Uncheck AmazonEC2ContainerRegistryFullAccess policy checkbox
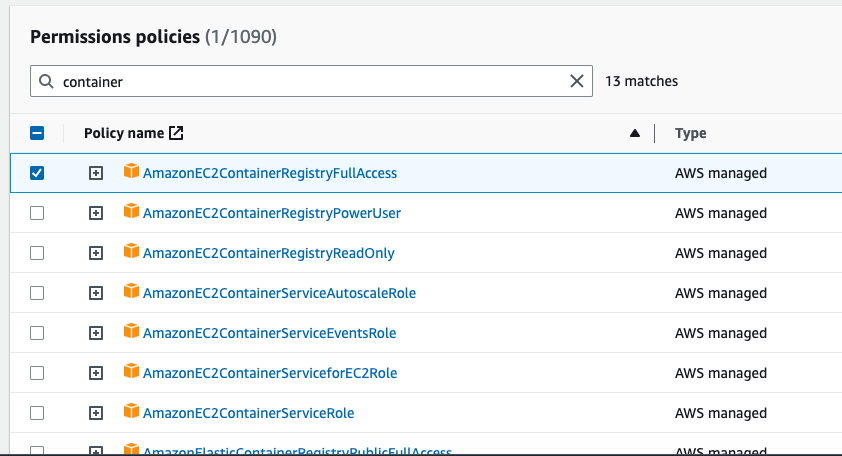 (x=37, y=173)
